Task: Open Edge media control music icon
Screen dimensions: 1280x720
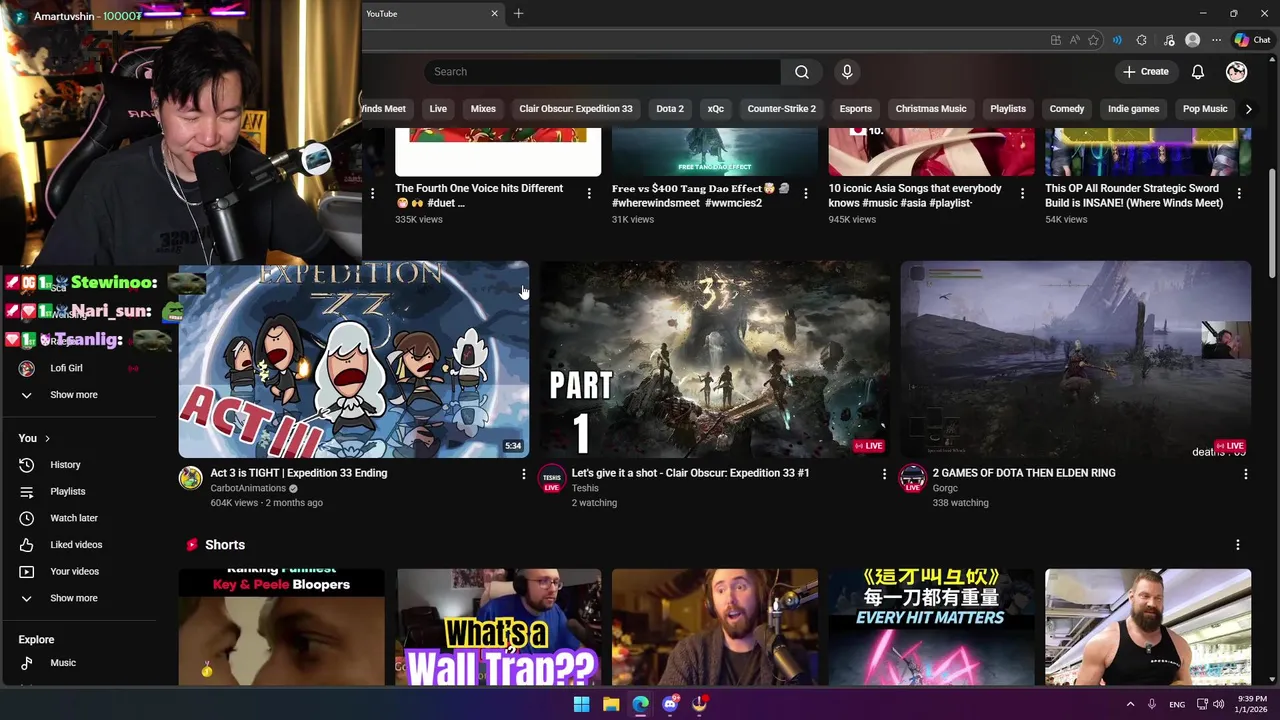Action: click(x=1169, y=40)
